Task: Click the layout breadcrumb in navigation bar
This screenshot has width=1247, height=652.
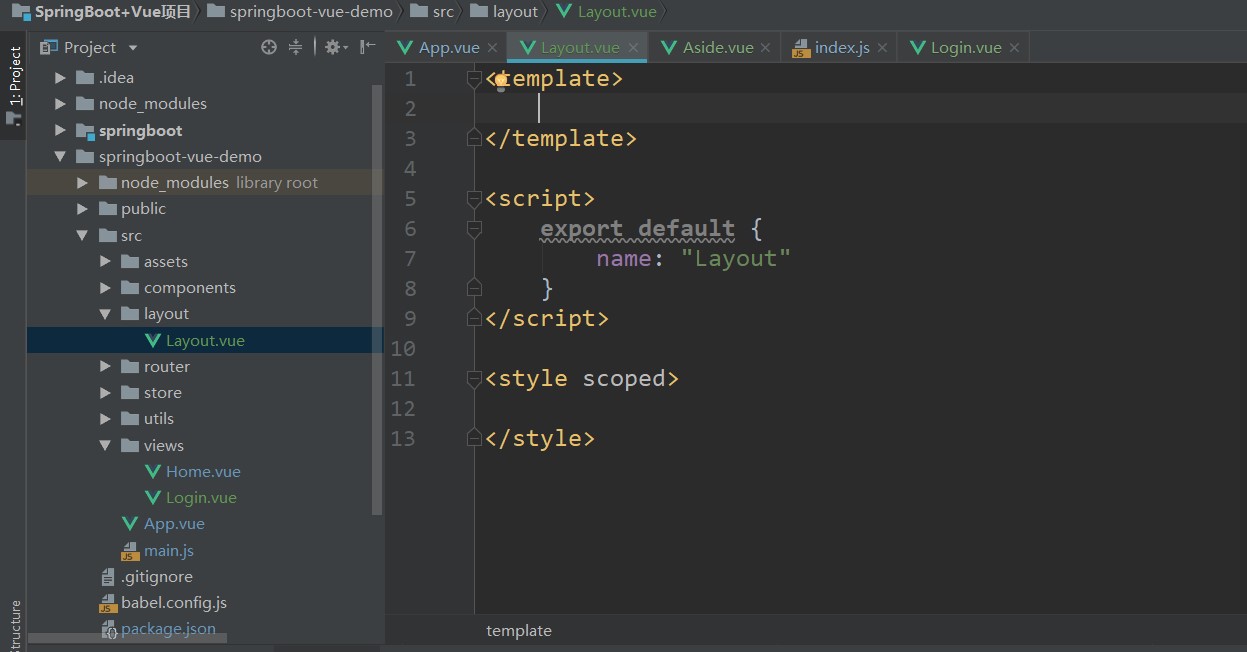Action: [x=504, y=12]
